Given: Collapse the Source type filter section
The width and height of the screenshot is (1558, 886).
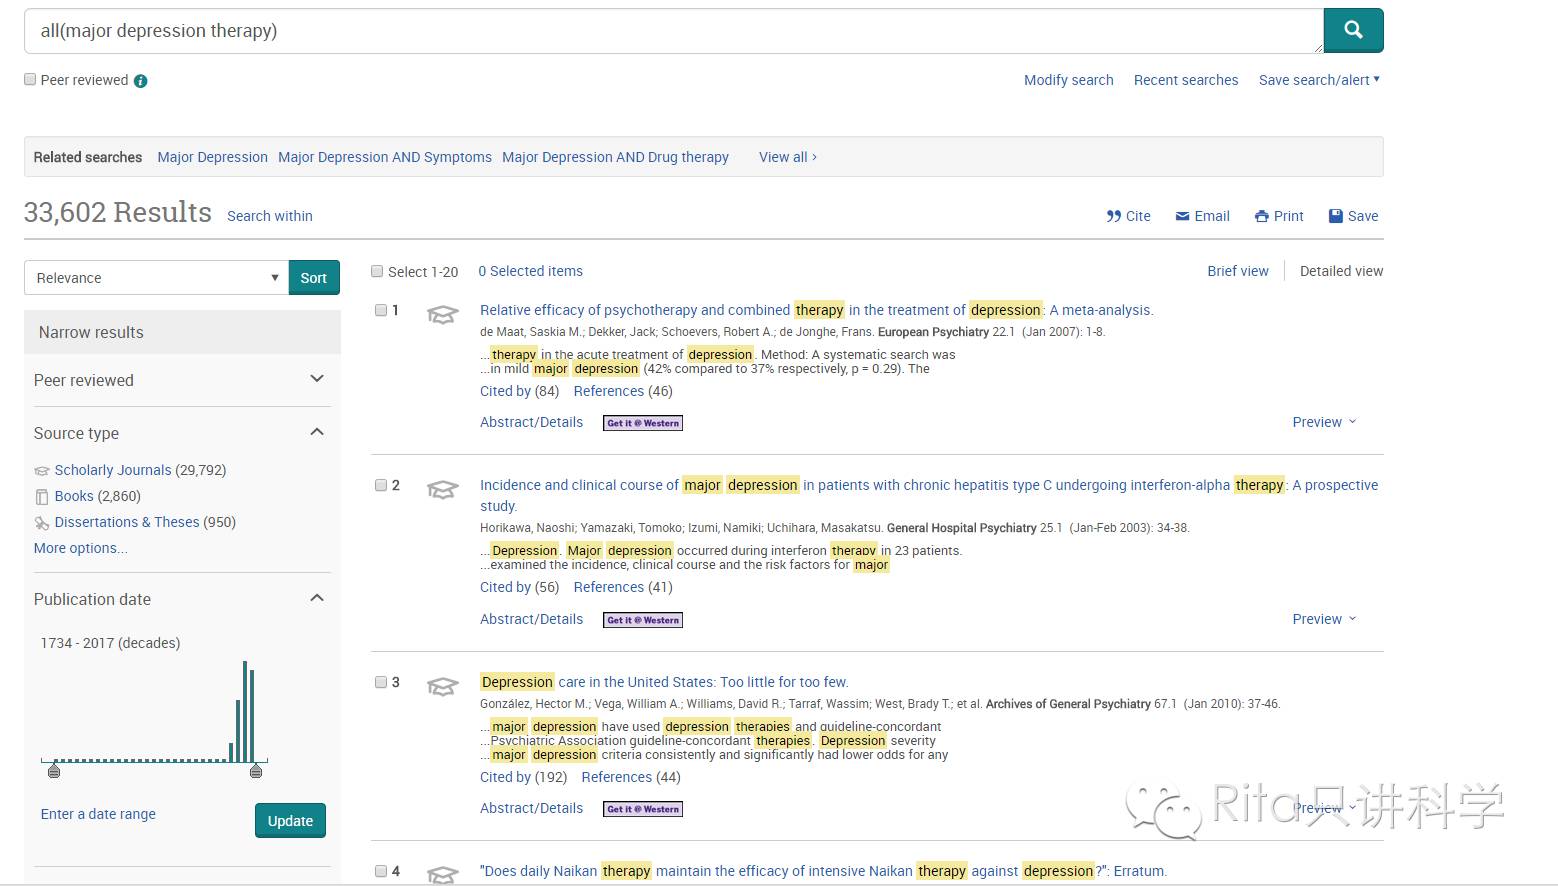Looking at the screenshot, I should pos(317,432).
